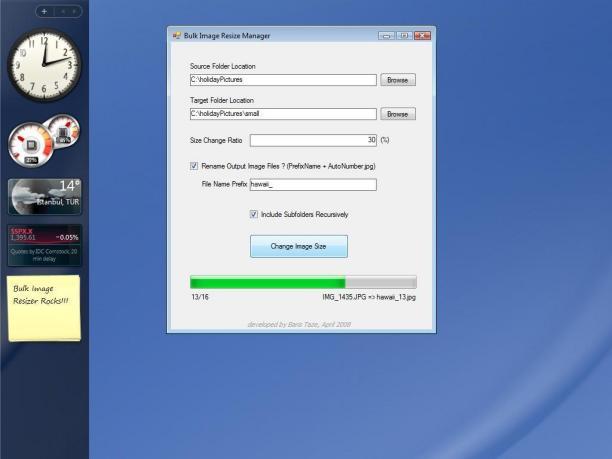The width and height of the screenshot is (612, 459).
Task: Click the green progress bar
Action: [x=303, y=282]
